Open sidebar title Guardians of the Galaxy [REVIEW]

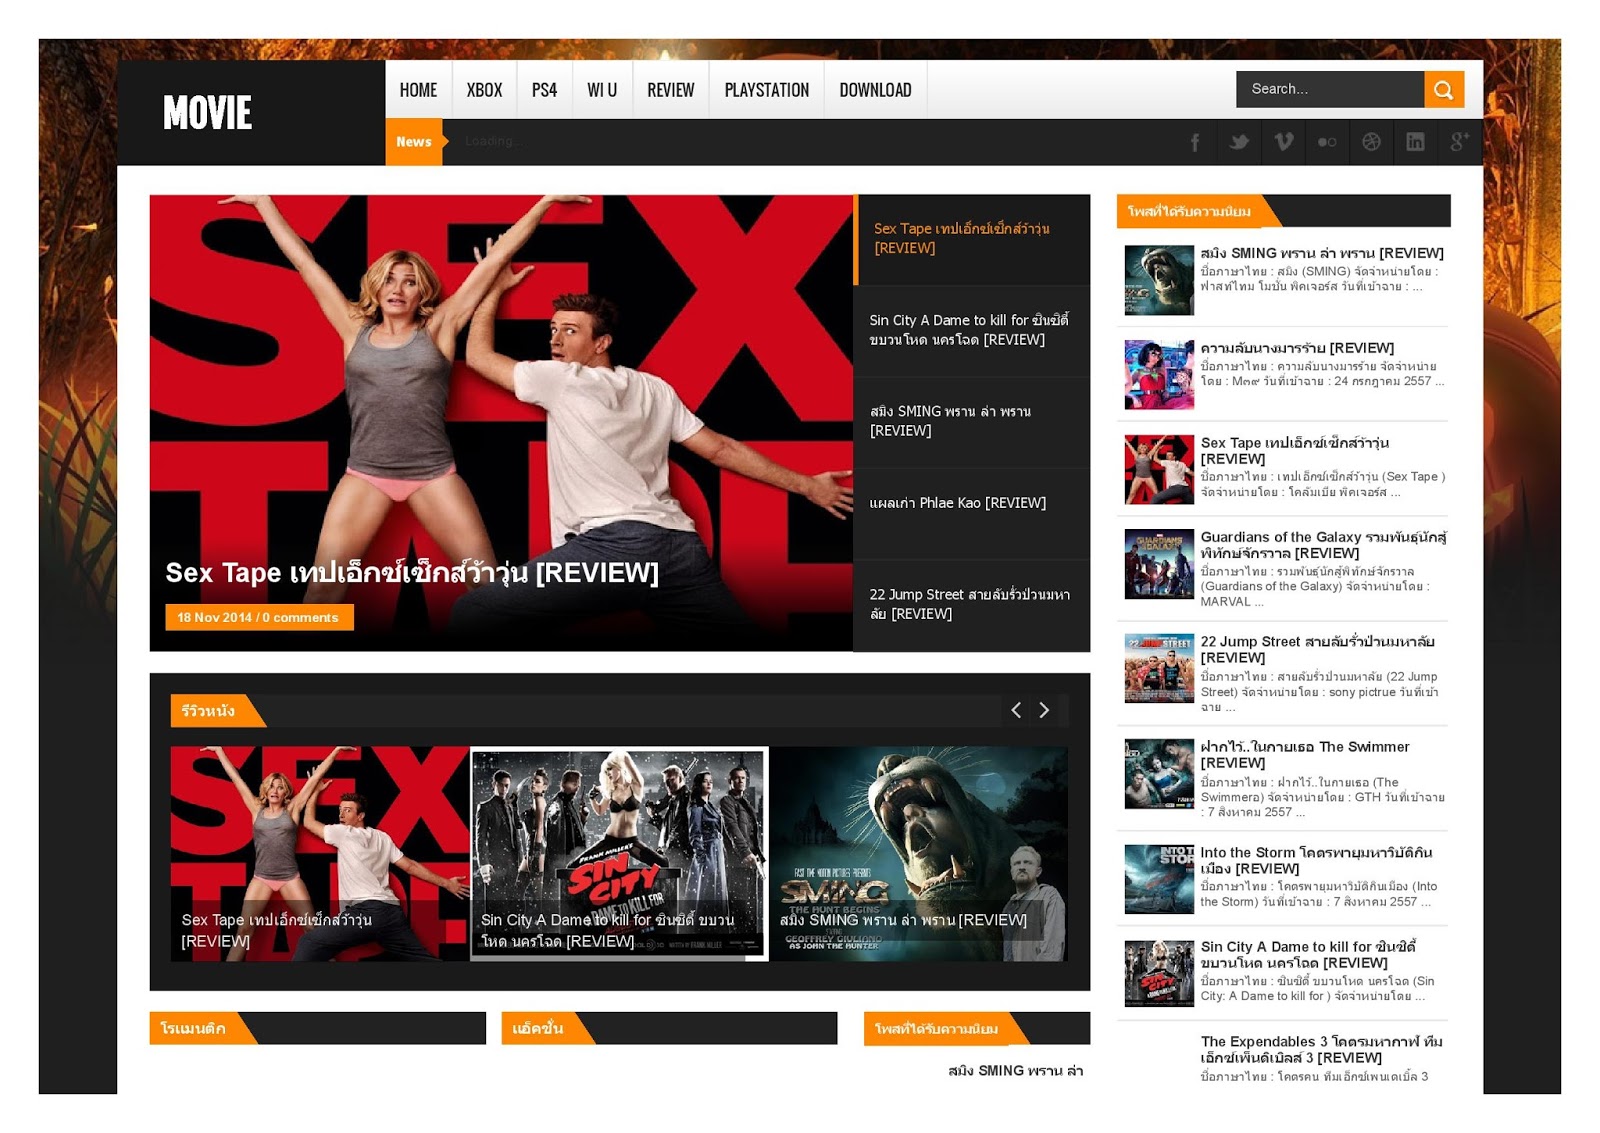coord(1324,545)
